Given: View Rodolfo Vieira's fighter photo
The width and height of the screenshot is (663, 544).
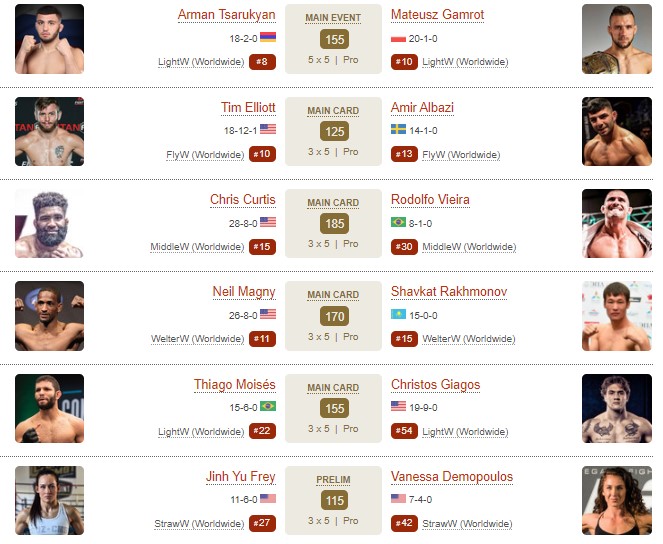Looking at the screenshot, I should tap(616, 223).
